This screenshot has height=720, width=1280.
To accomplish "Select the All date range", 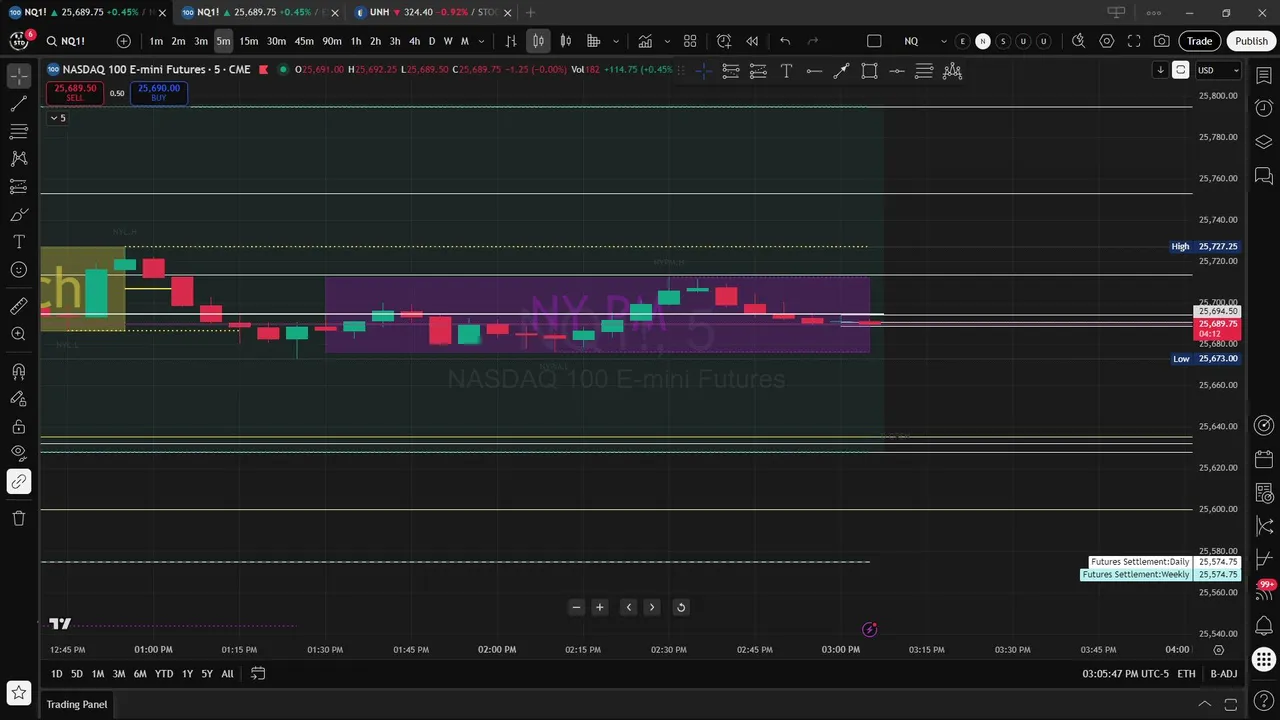I will click(x=227, y=674).
